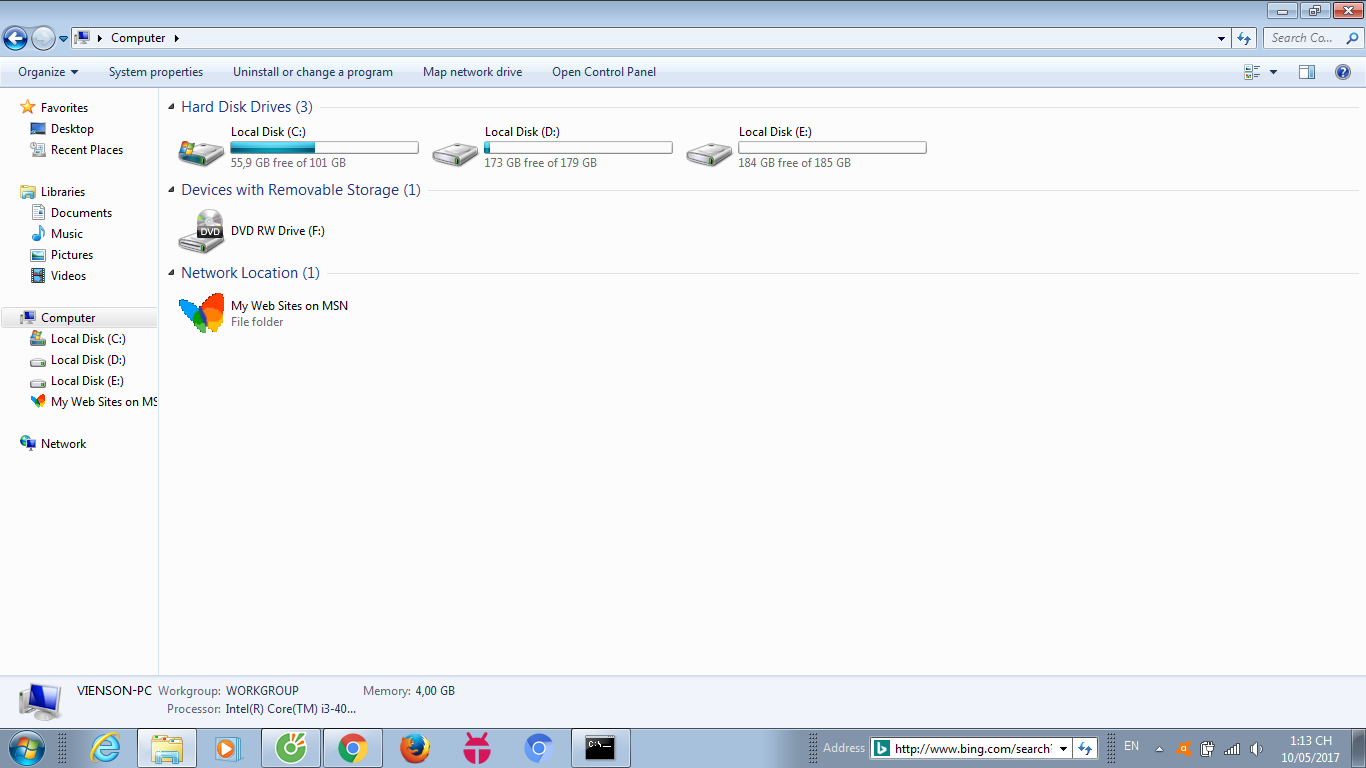The height and width of the screenshot is (768, 1366).
Task: Open Recent Places in the navigation pane
Action: [87, 150]
